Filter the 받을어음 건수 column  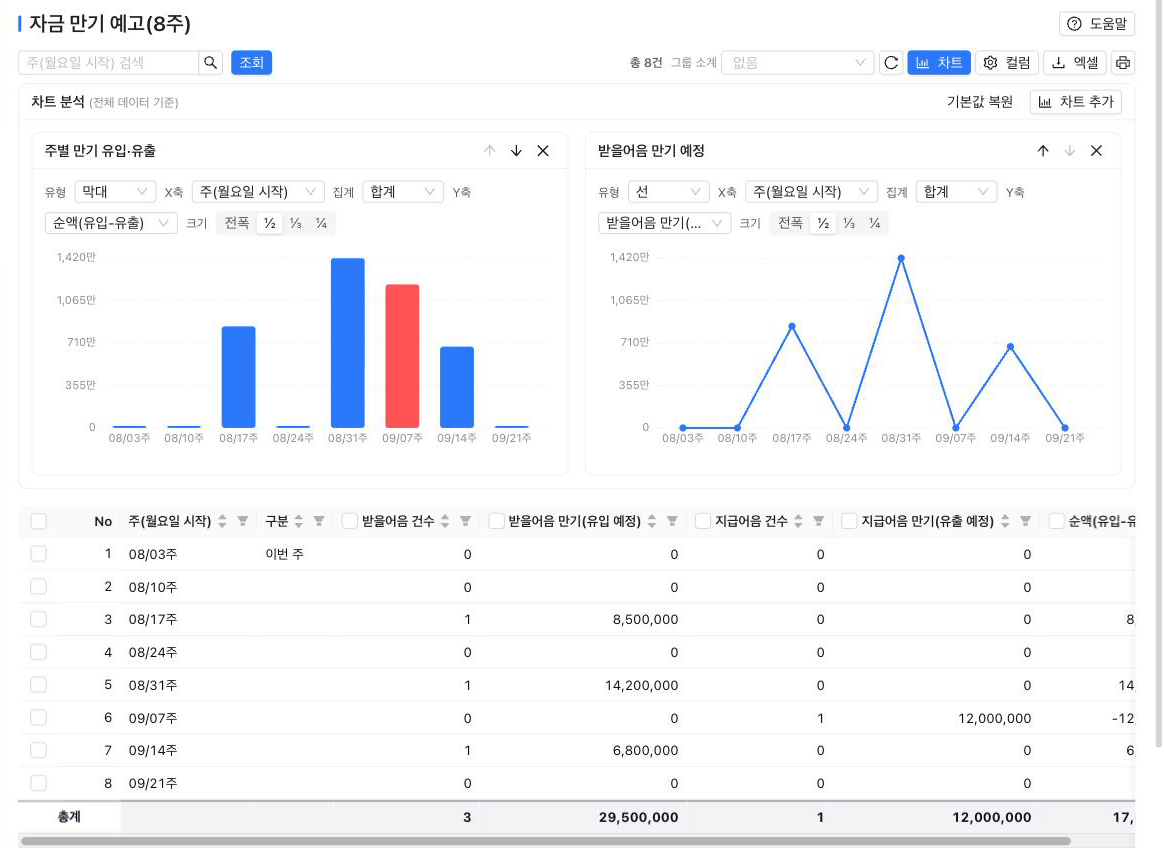tap(465, 521)
